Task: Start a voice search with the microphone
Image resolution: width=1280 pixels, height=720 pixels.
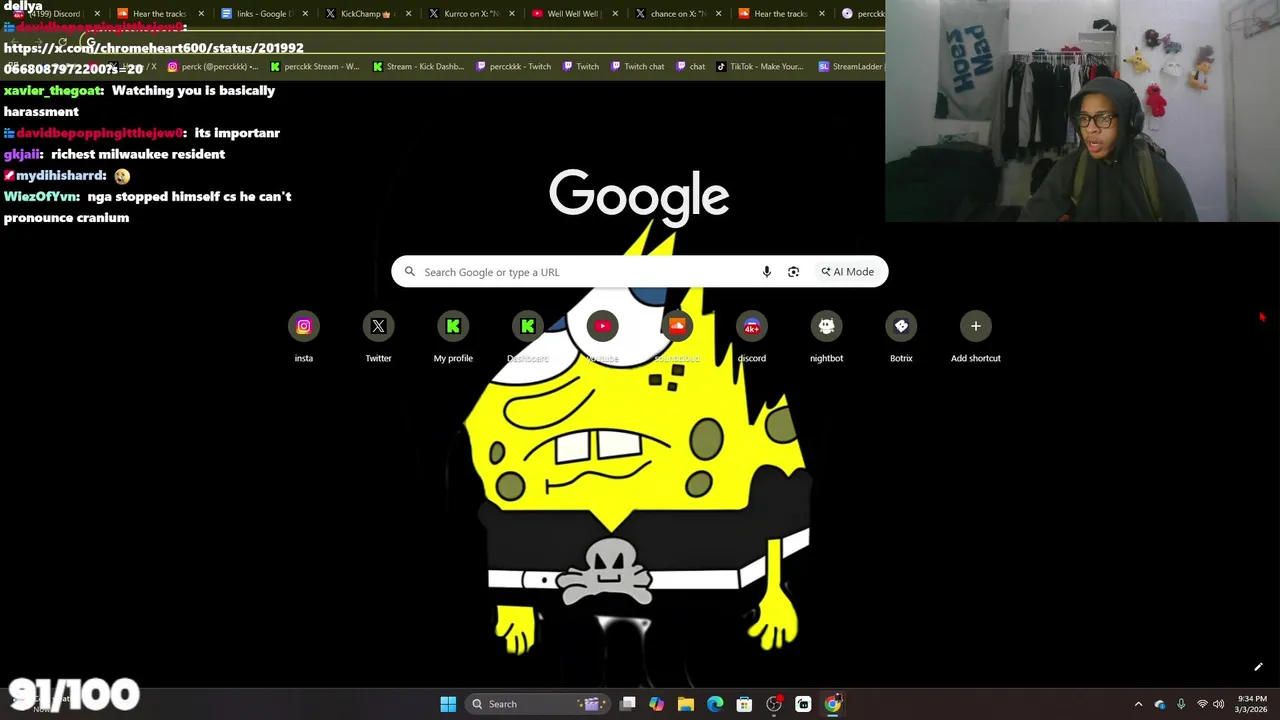Action: (767, 272)
